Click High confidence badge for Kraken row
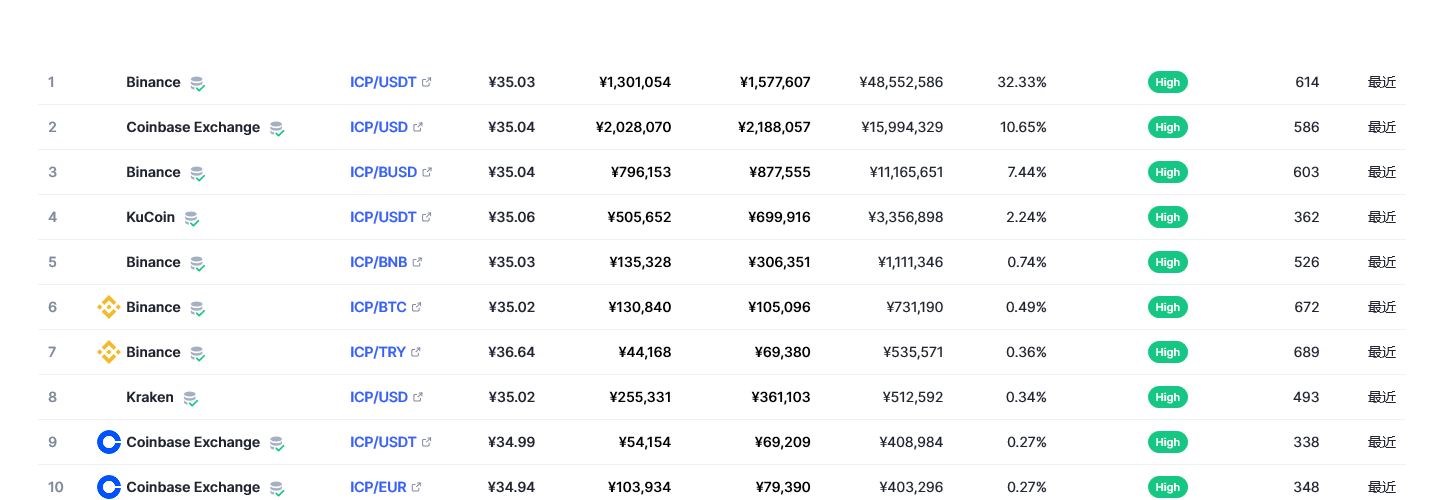The width and height of the screenshot is (1450, 500). (1167, 397)
